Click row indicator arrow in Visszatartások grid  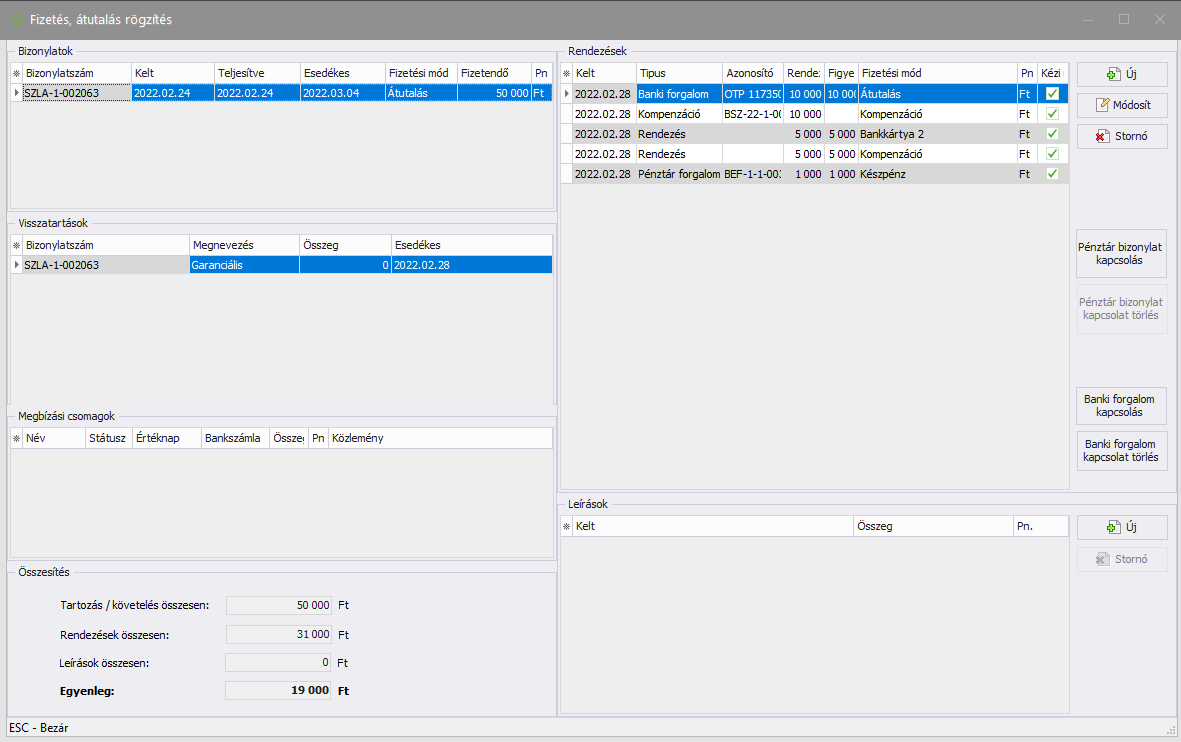click(x=16, y=265)
